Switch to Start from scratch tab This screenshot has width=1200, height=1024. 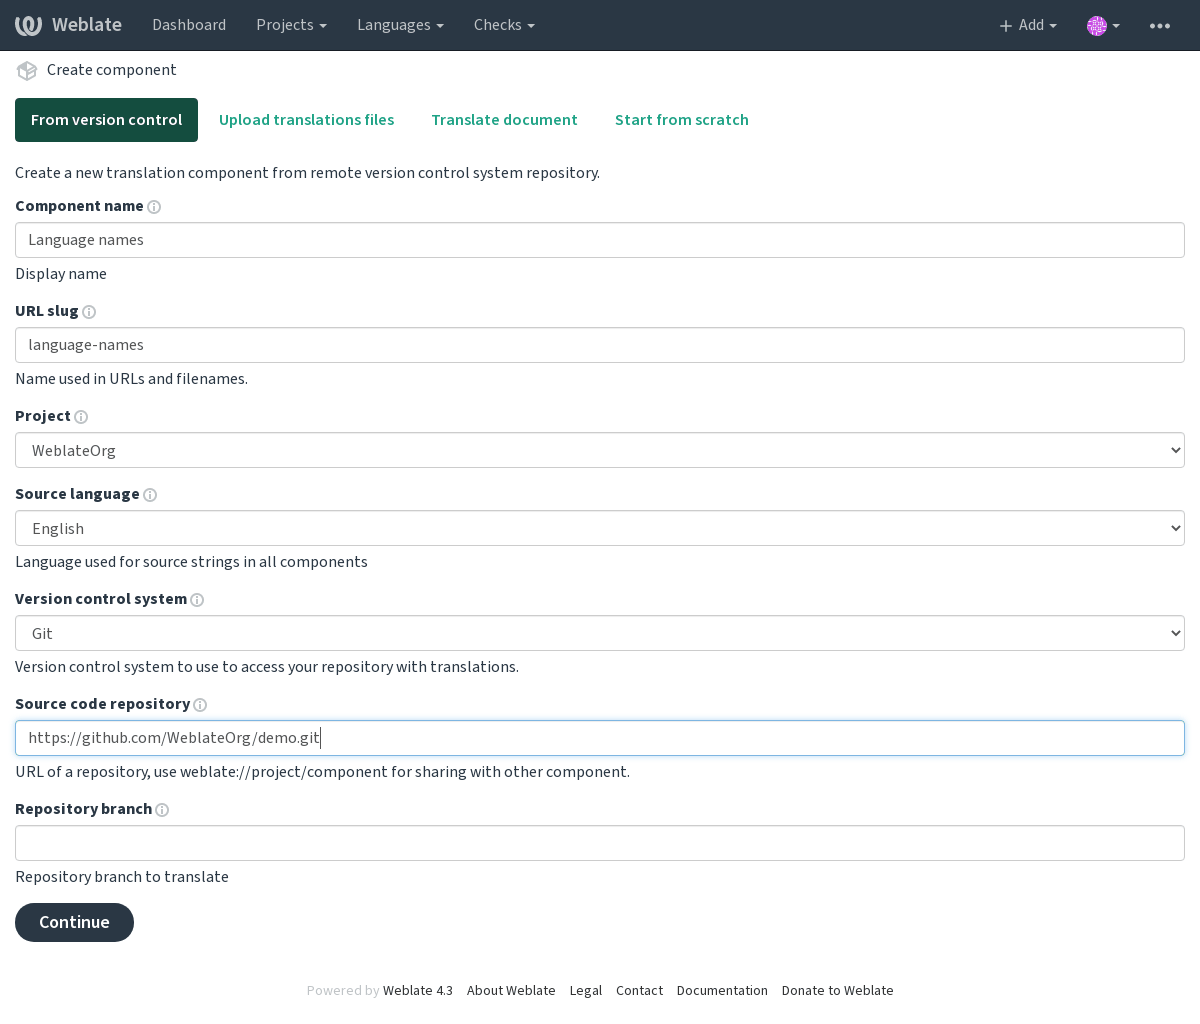tap(682, 120)
